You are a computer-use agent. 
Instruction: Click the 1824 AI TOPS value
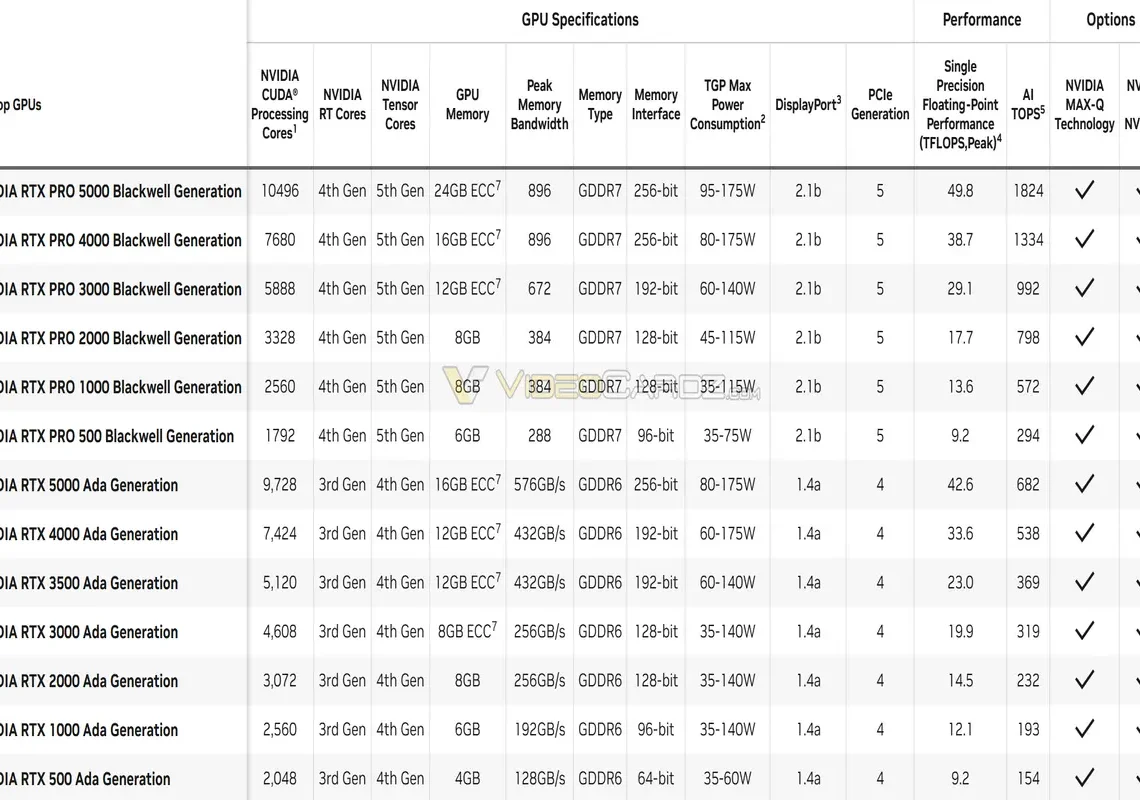tap(1028, 191)
